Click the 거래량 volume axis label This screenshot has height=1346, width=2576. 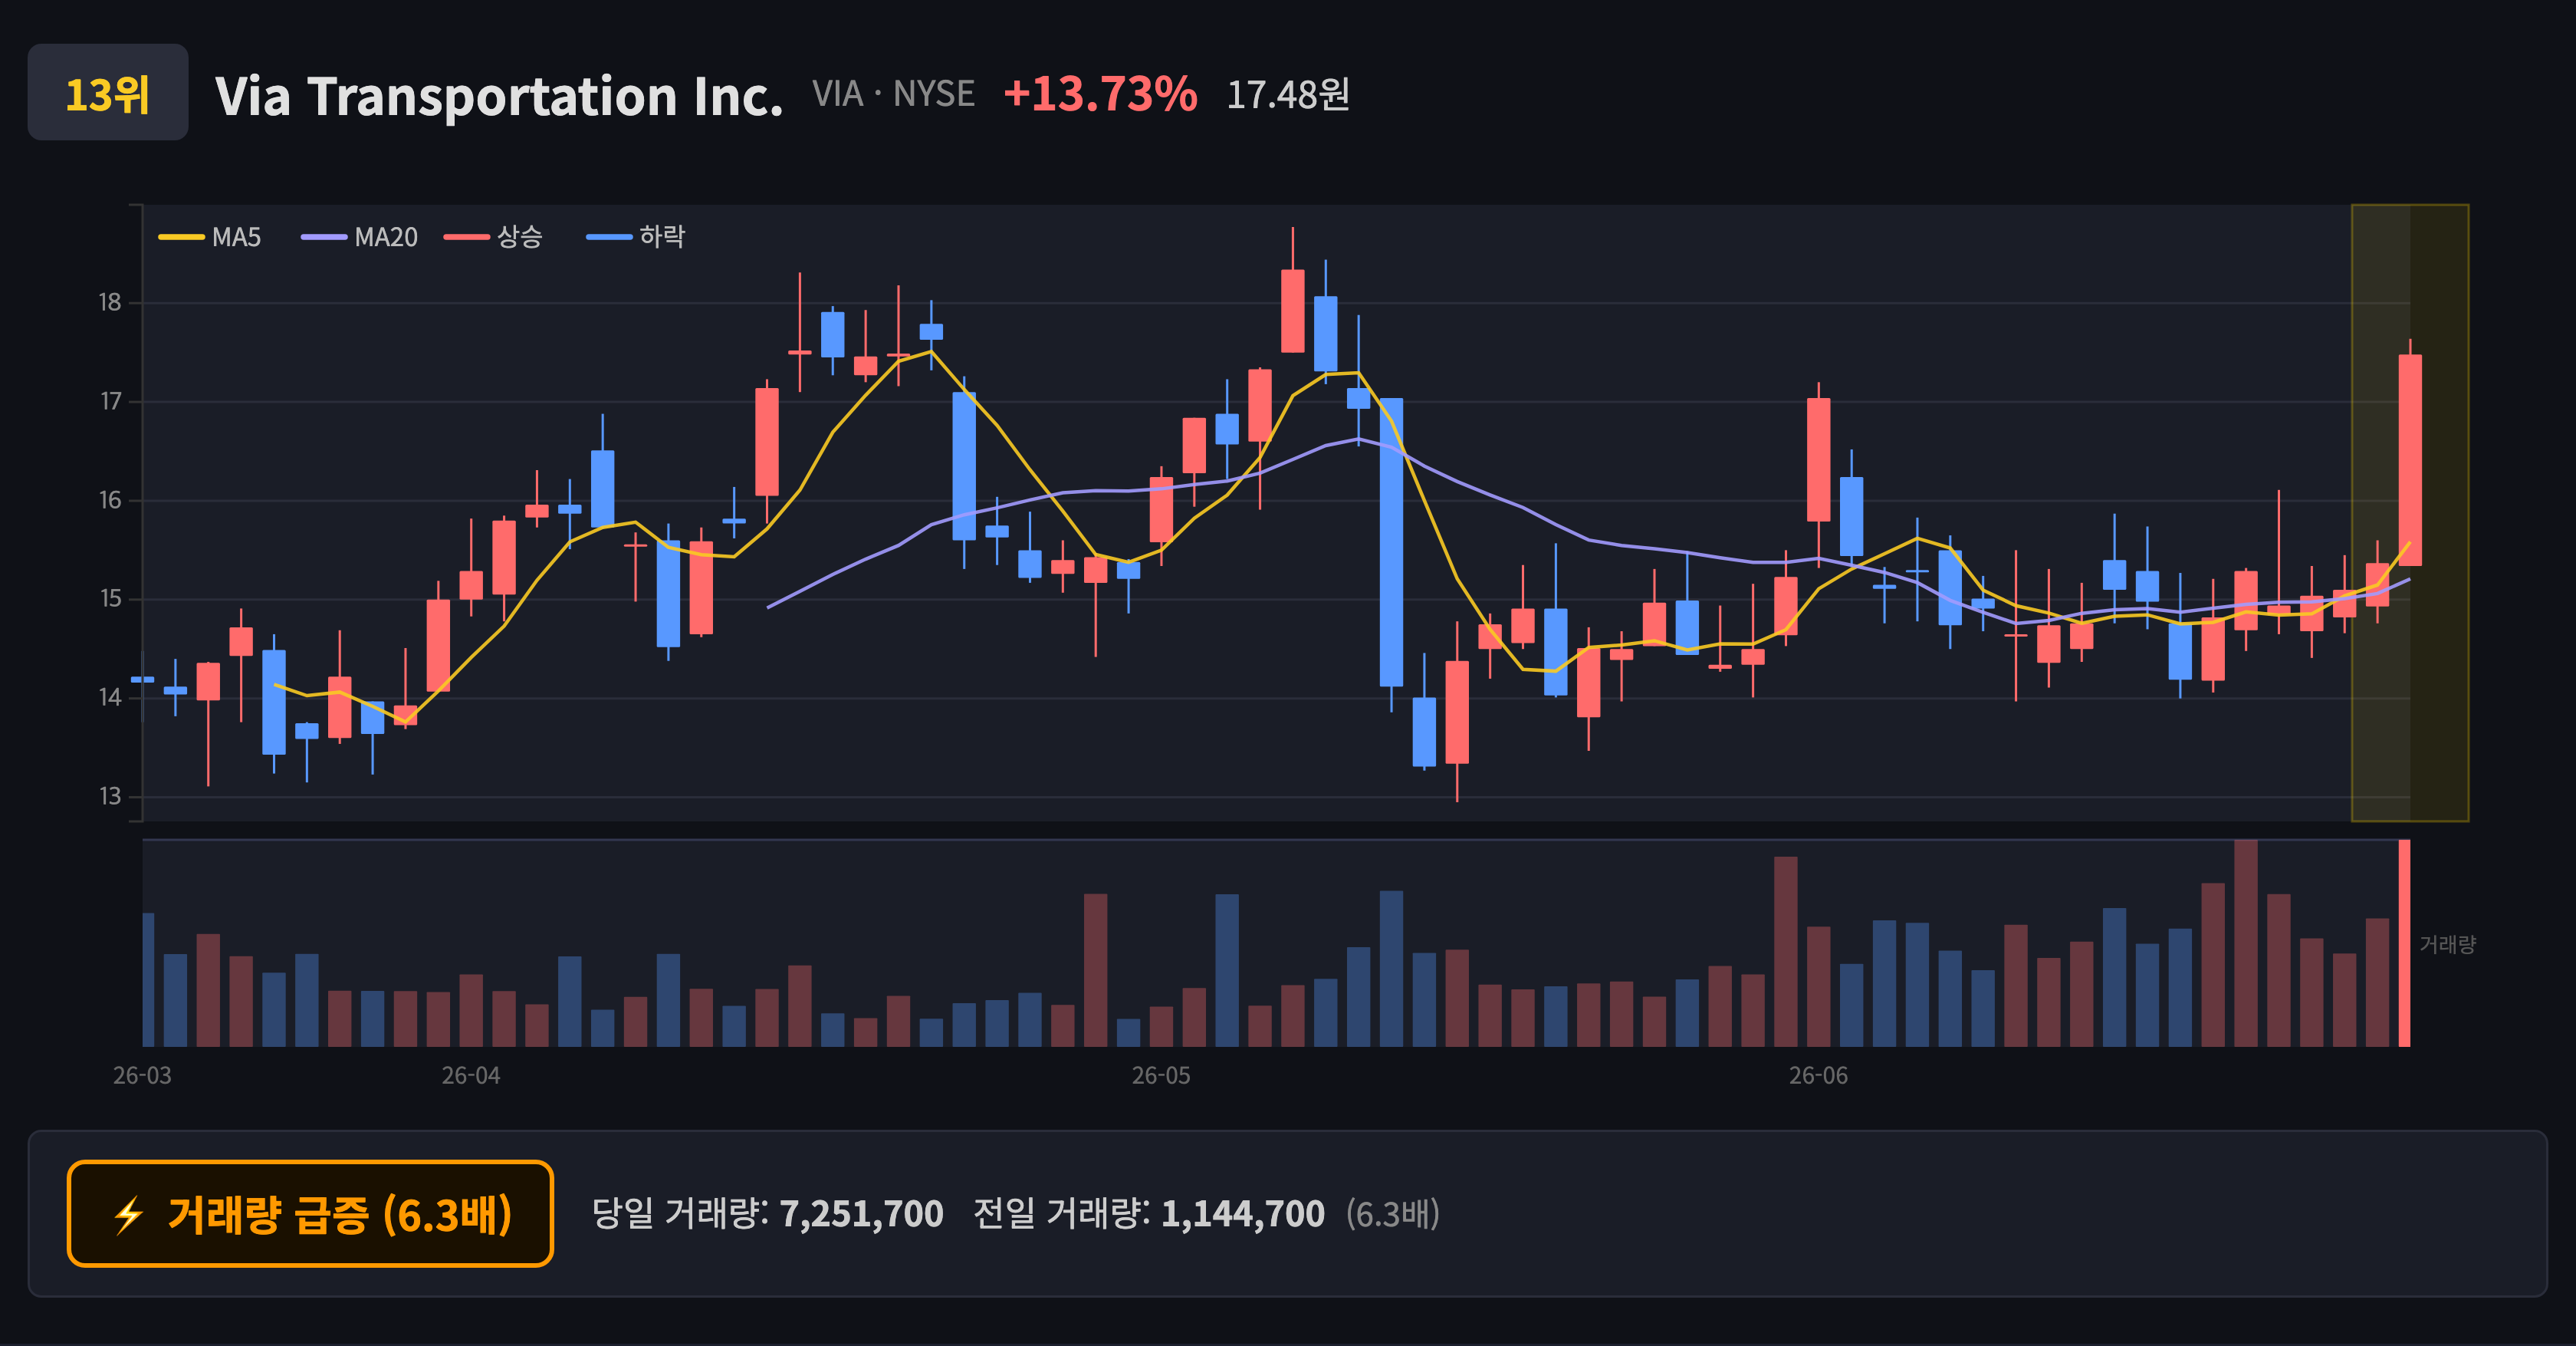point(2447,944)
